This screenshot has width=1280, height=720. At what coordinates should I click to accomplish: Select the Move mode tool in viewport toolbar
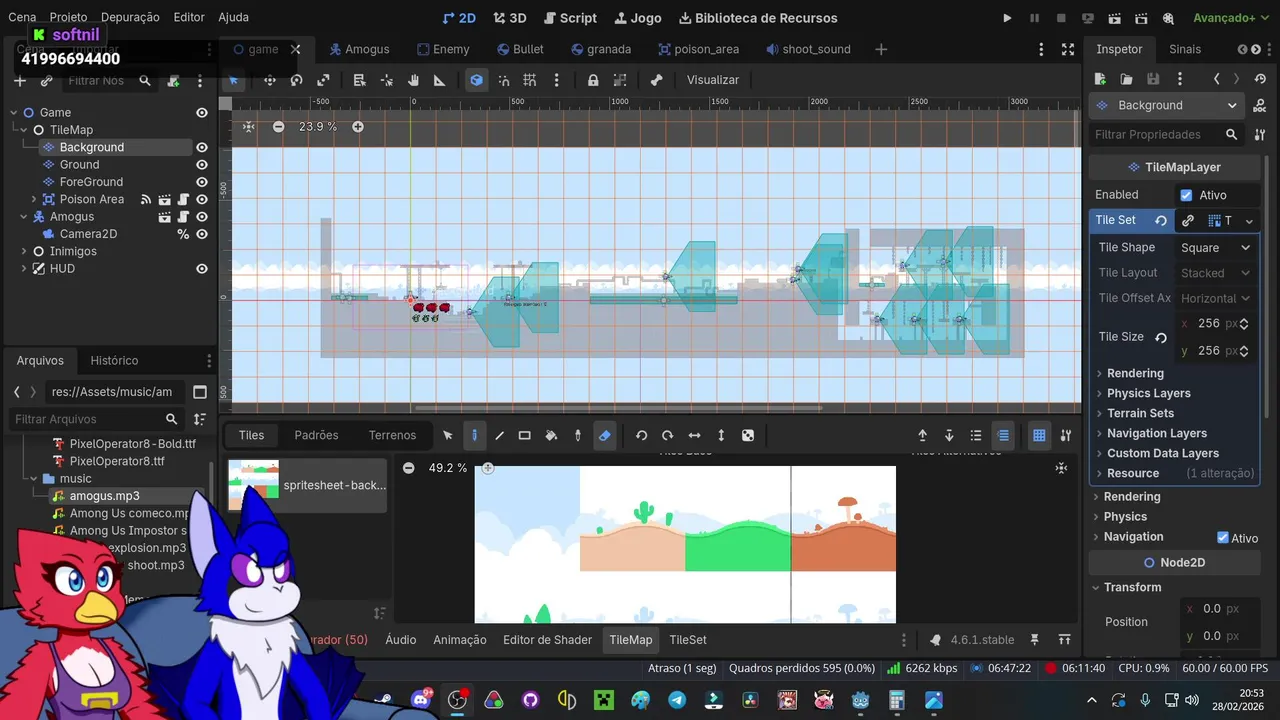pos(269,80)
